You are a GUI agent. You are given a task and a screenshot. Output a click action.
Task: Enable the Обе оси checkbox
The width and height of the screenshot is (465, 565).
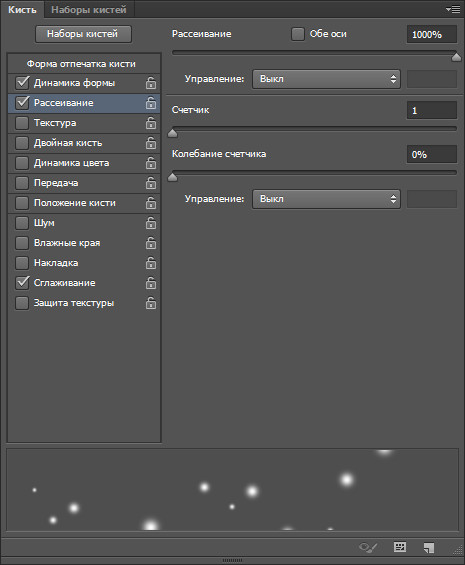(298, 34)
